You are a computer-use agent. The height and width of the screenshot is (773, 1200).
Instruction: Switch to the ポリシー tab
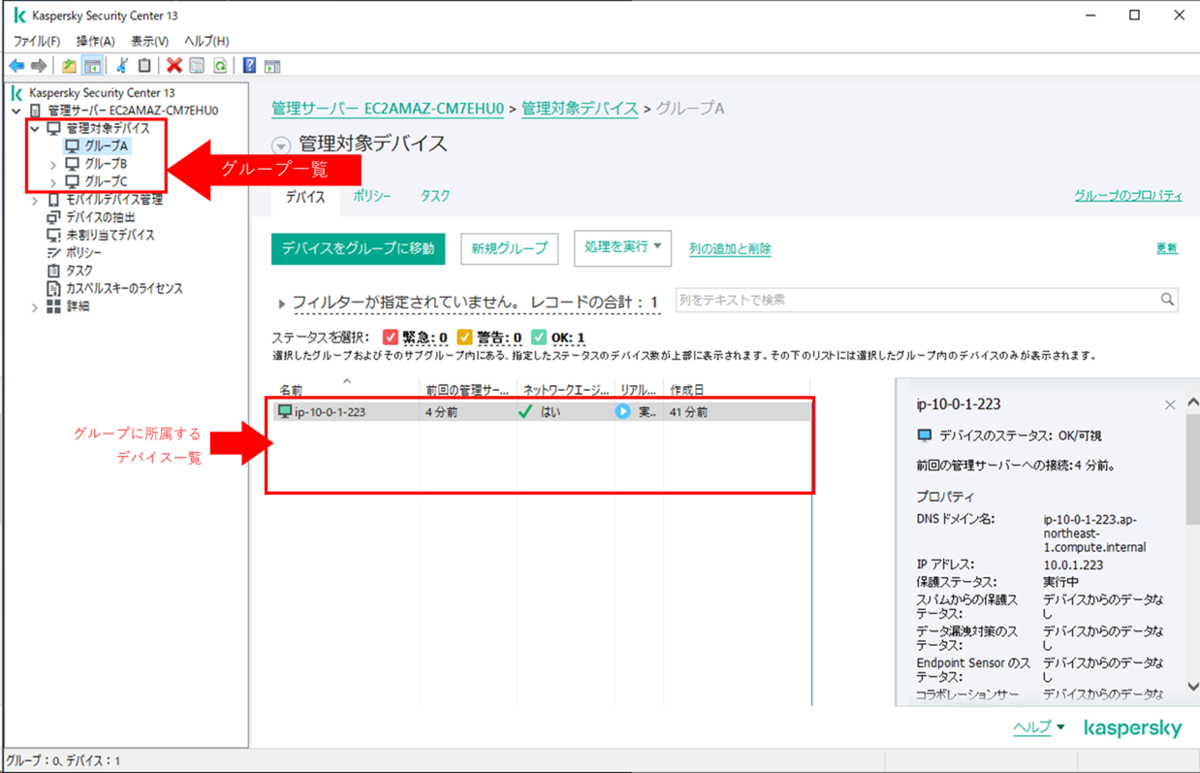pos(372,197)
